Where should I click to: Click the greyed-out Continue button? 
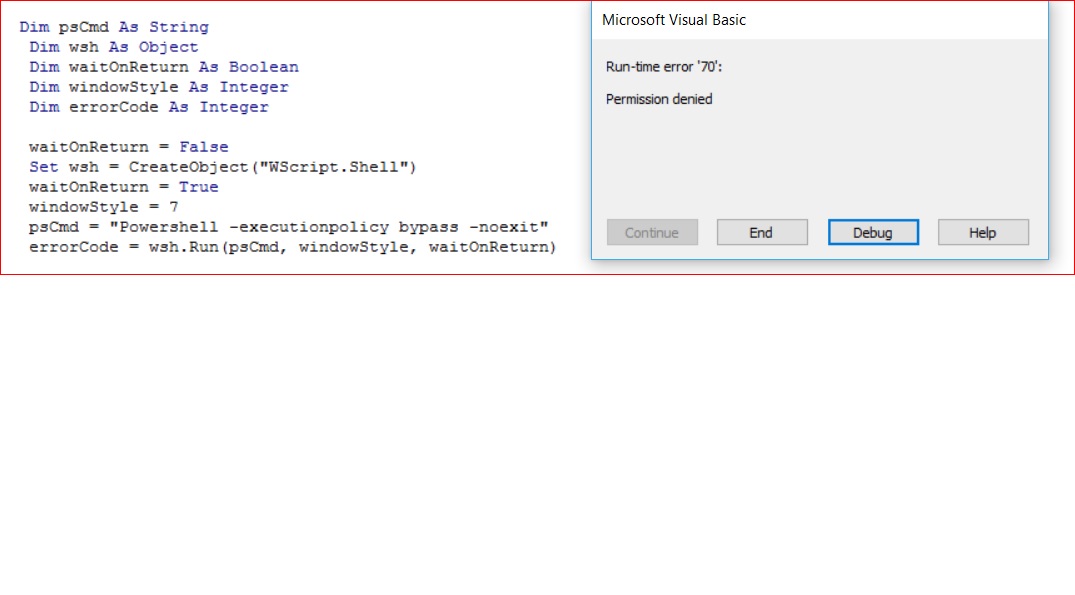(x=652, y=232)
